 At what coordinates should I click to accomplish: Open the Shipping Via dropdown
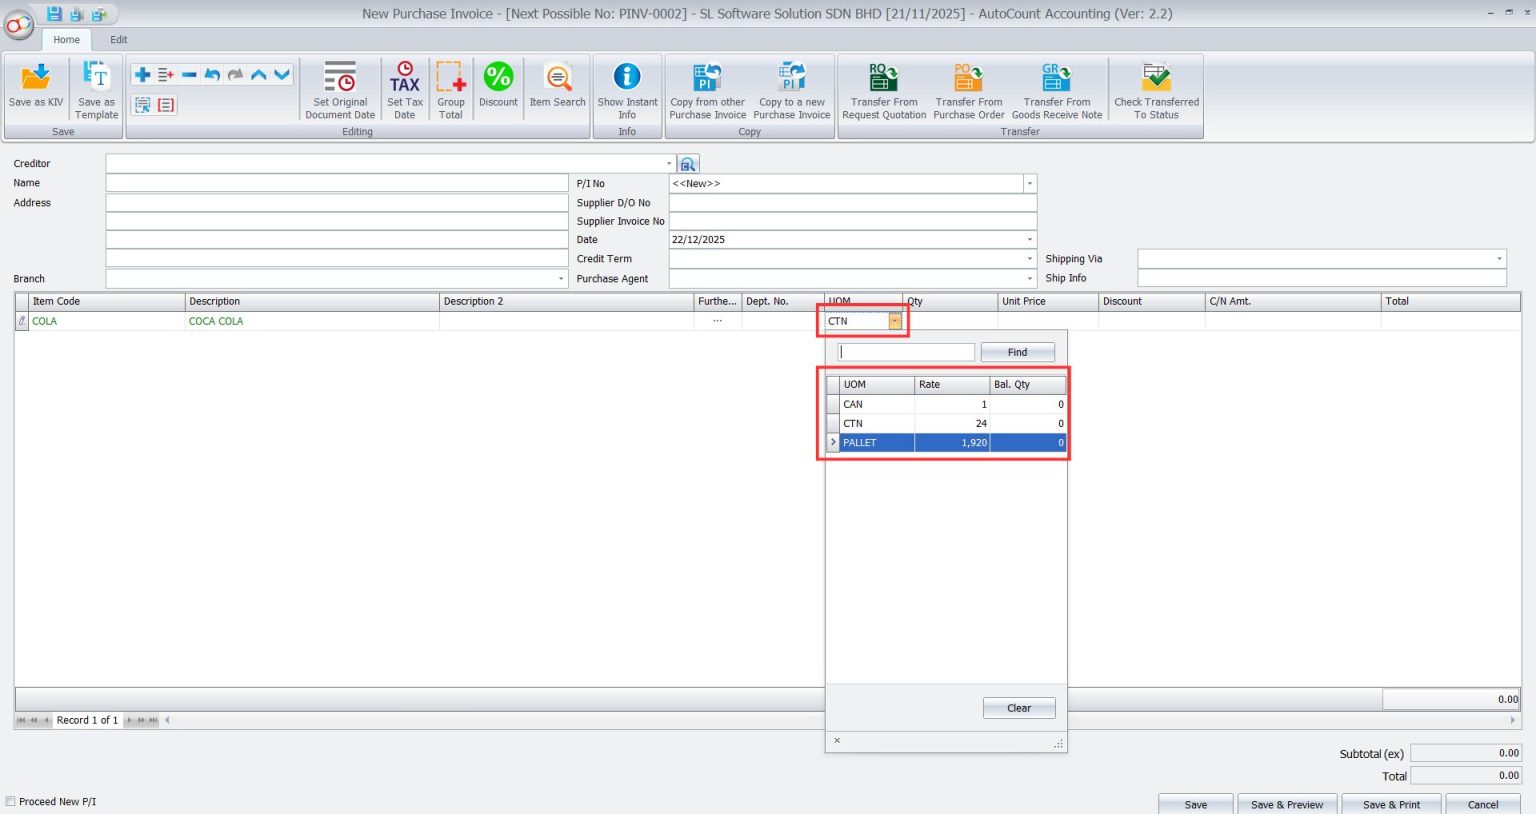[x=1499, y=258]
